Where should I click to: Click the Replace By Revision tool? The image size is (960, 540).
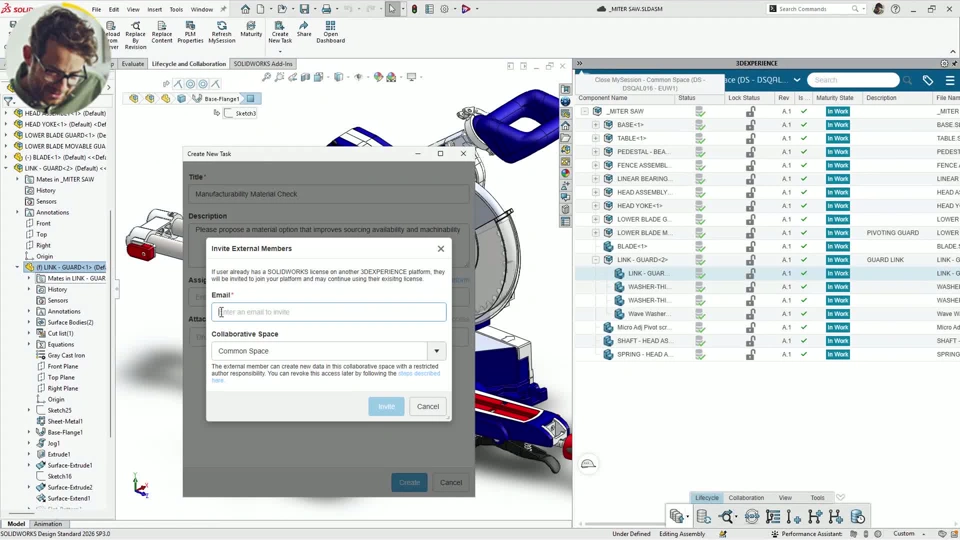135,36
